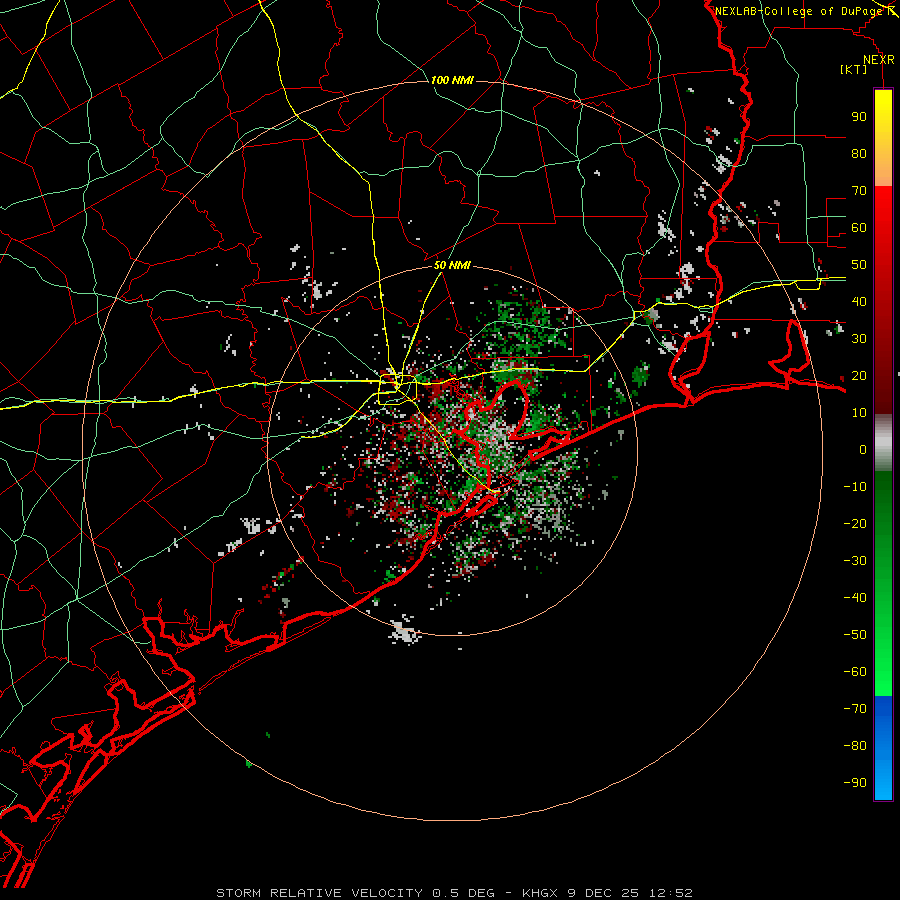Click the Storm Relative Velocity footer caption

point(454,893)
